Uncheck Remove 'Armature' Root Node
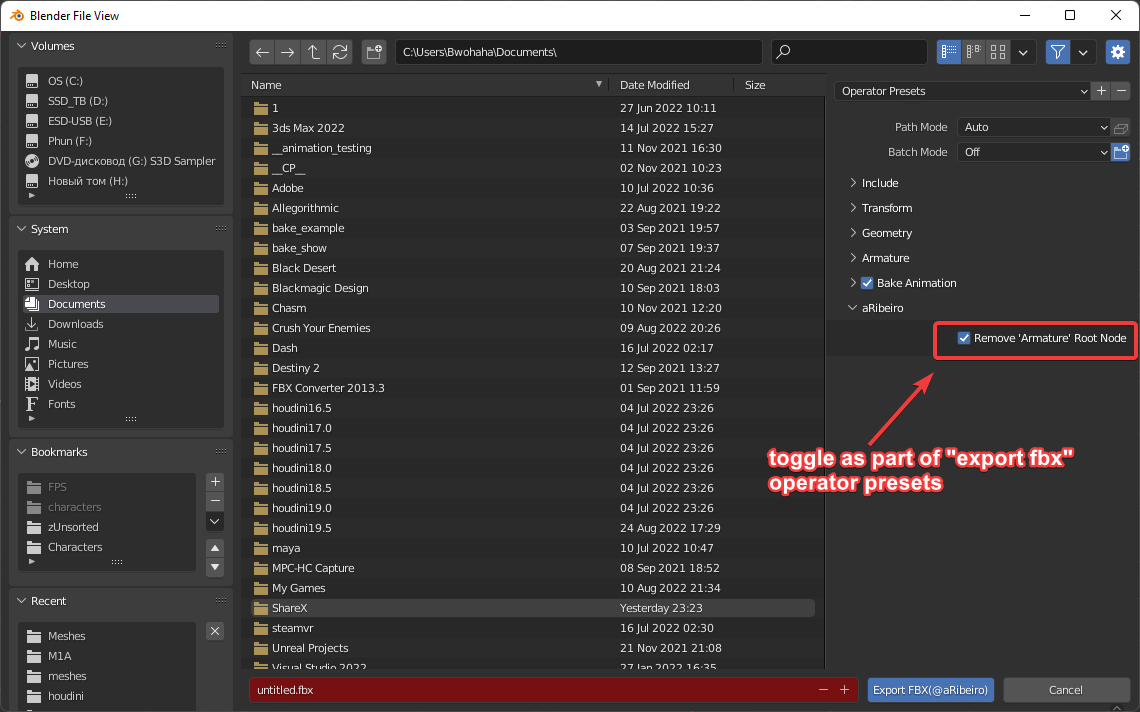This screenshot has height=712, width=1140. pos(964,338)
